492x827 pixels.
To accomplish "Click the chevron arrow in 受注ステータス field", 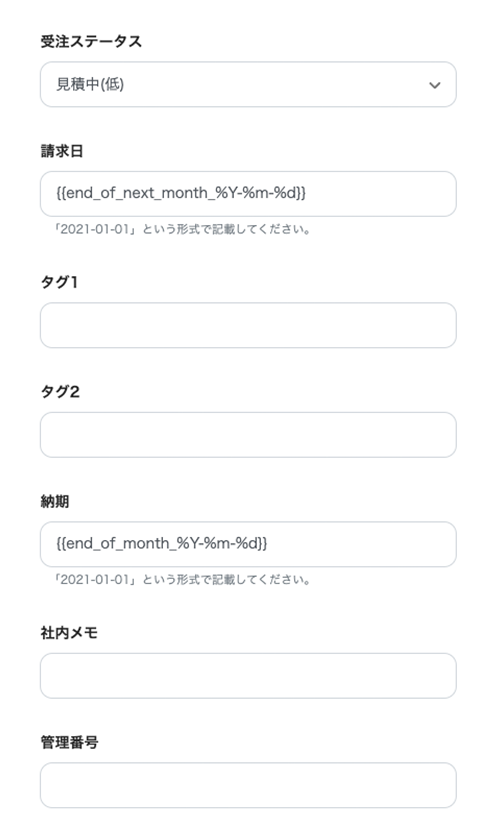I will pos(435,85).
